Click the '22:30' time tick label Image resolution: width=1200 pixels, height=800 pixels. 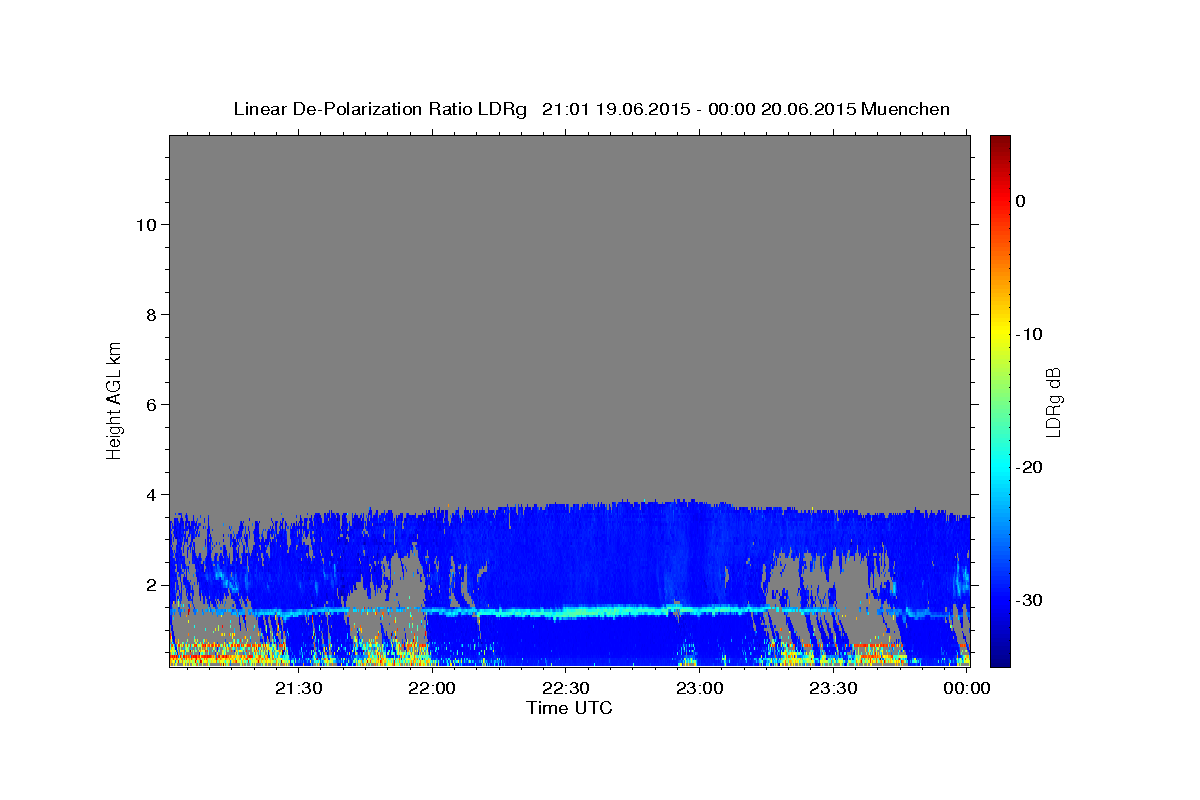pyautogui.click(x=565, y=688)
